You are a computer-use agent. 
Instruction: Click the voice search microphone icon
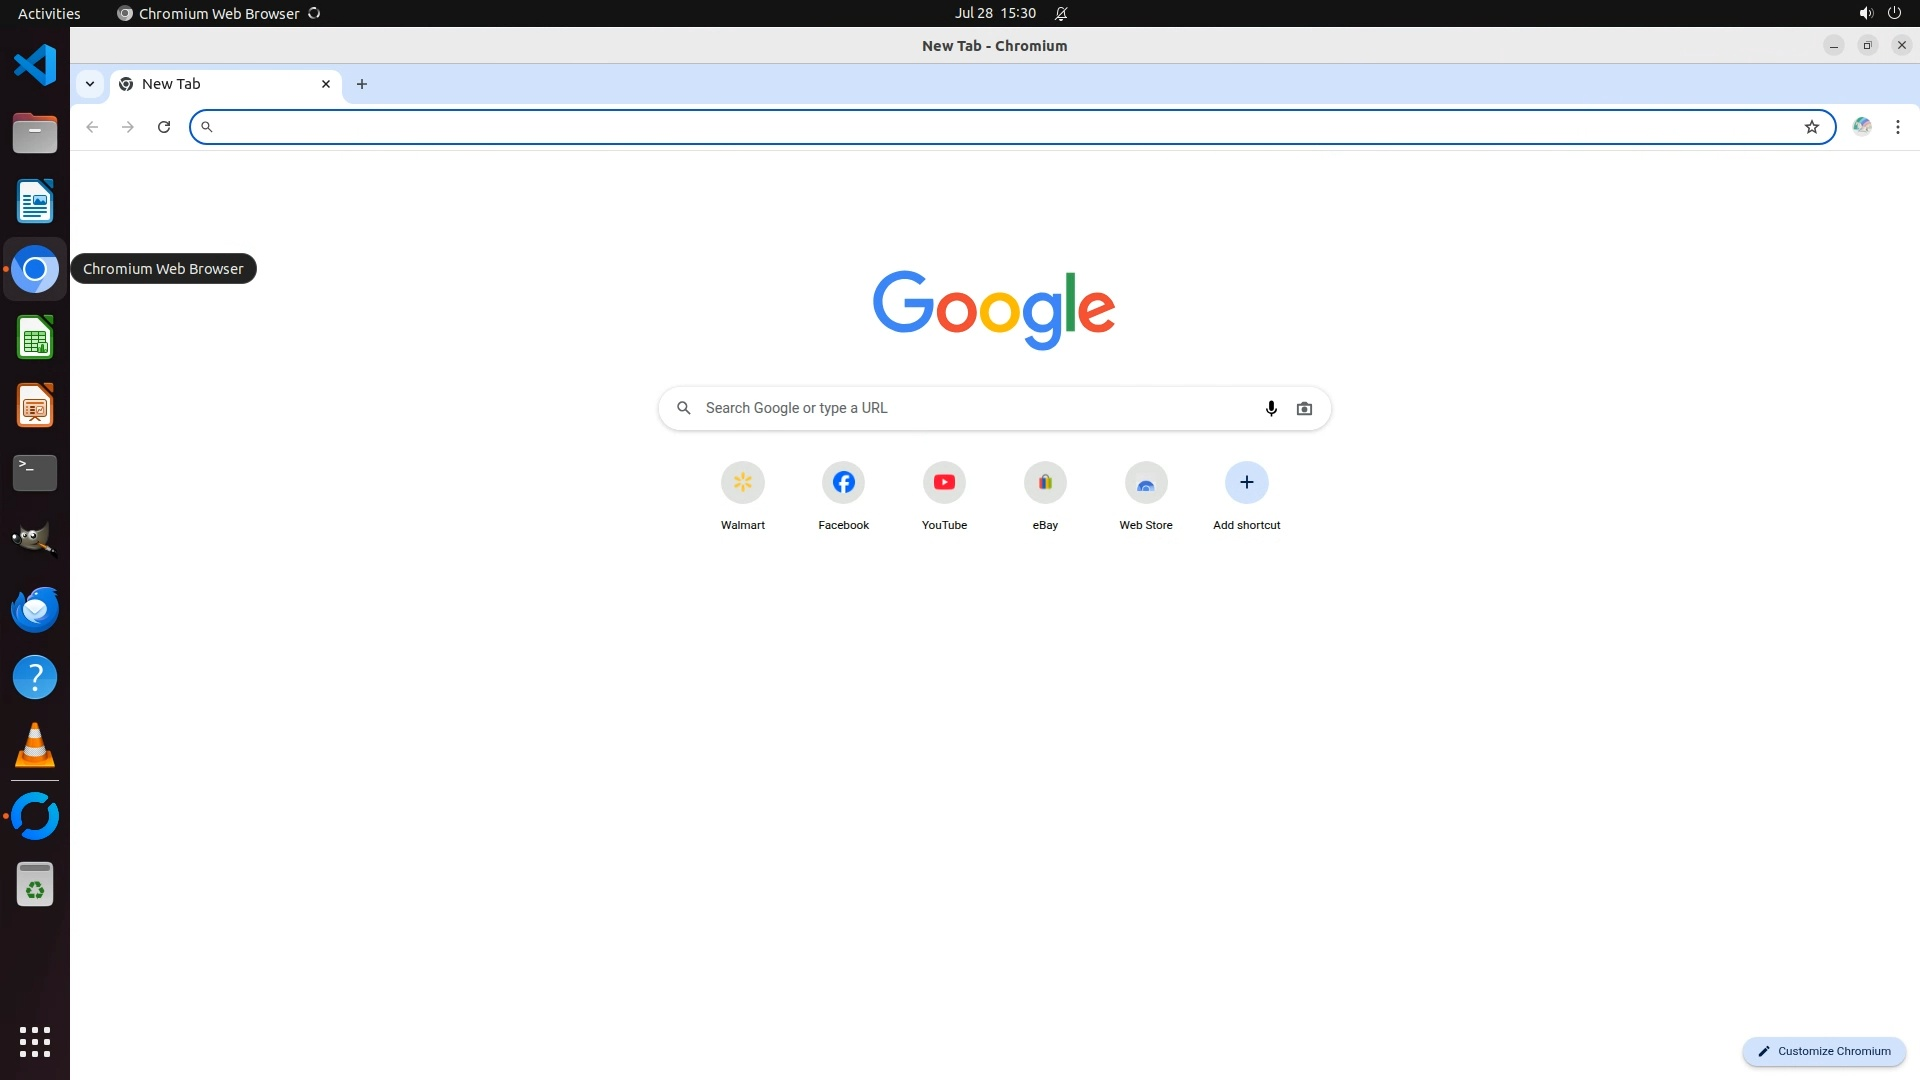click(1271, 408)
